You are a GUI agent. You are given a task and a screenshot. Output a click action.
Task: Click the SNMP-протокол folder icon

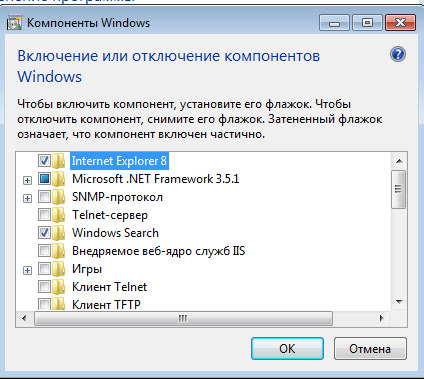59,197
